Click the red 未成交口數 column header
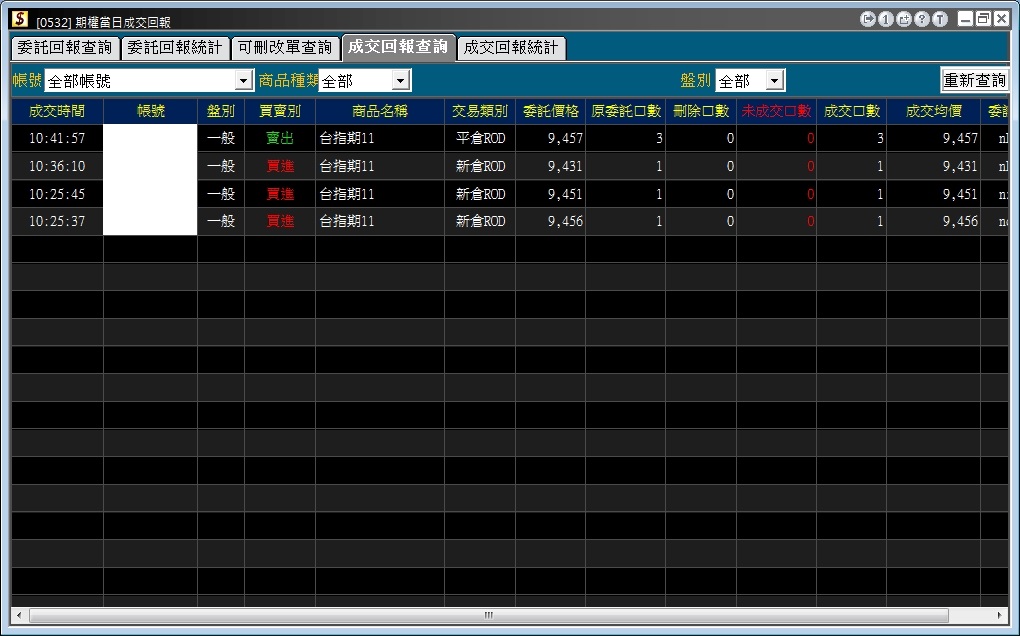 tap(777, 111)
